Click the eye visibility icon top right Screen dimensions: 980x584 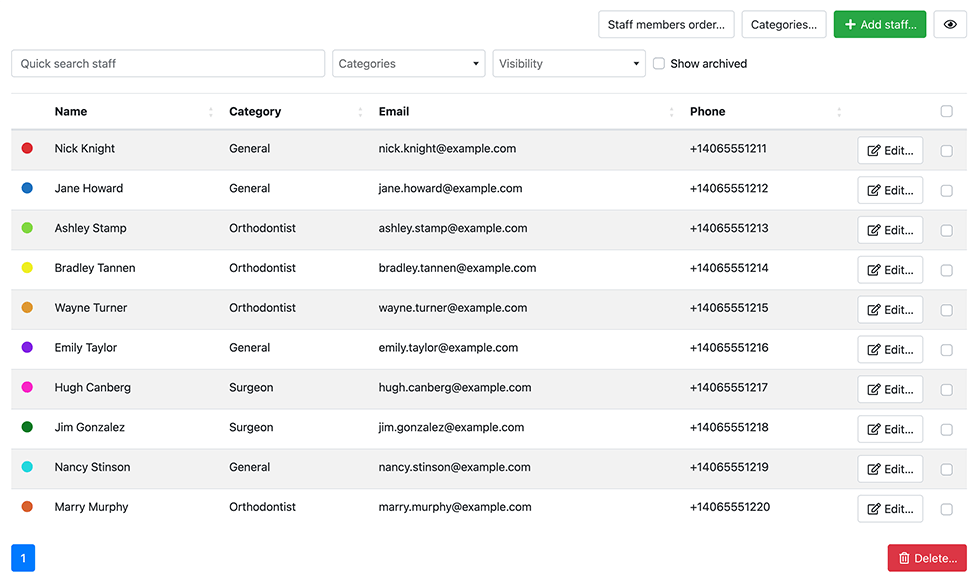pos(949,24)
